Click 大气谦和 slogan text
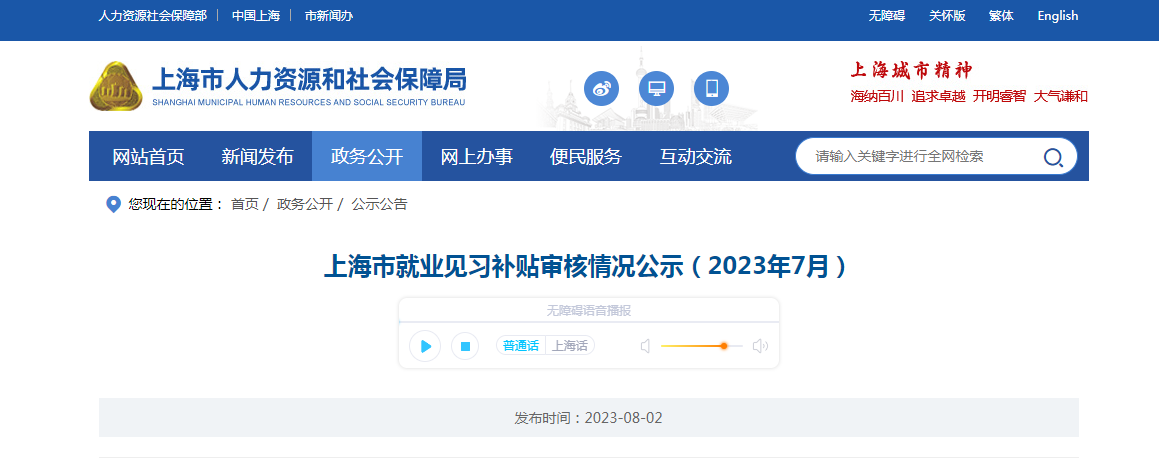The image size is (1159, 459). tap(1061, 96)
